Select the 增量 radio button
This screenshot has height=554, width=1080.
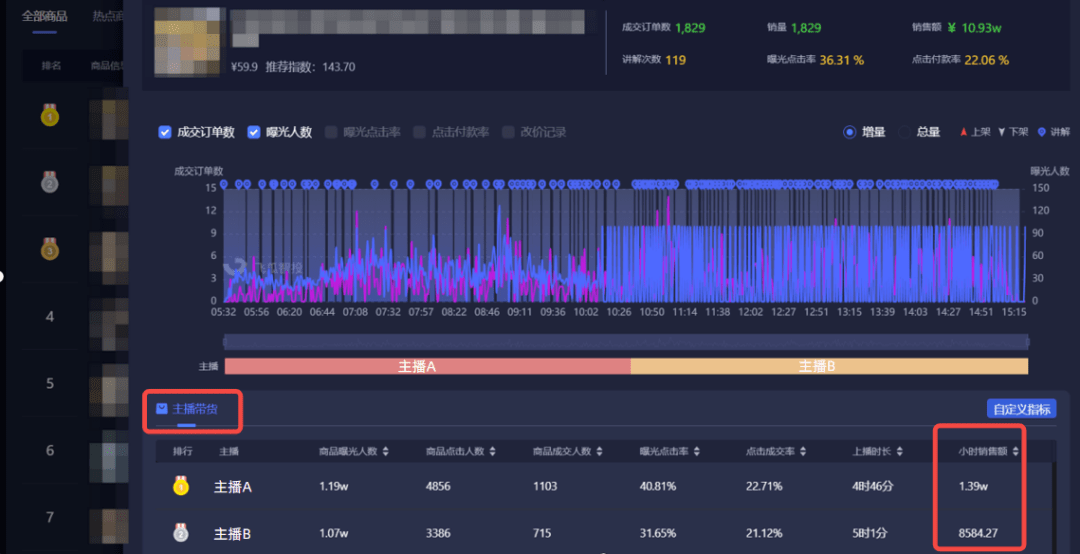[x=850, y=132]
